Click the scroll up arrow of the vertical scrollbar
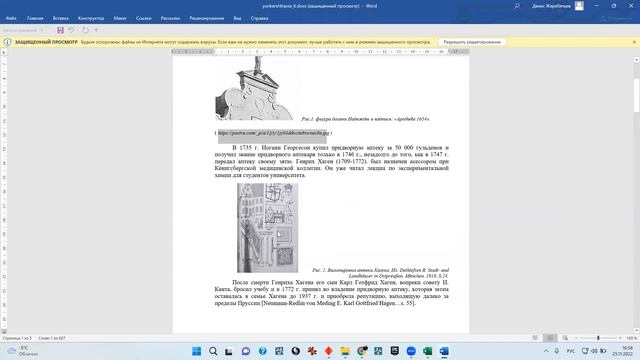The height and width of the screenshot is (360, 640). 636,60
